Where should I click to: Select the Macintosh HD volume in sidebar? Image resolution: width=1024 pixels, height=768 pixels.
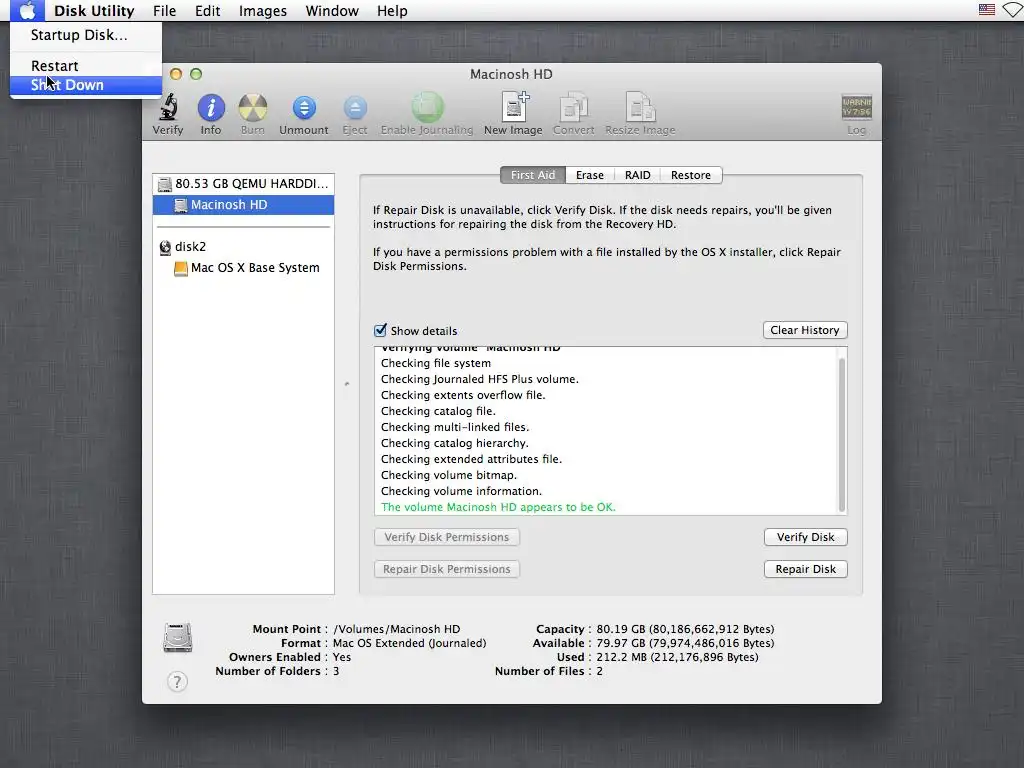click(x=244, y=204)
